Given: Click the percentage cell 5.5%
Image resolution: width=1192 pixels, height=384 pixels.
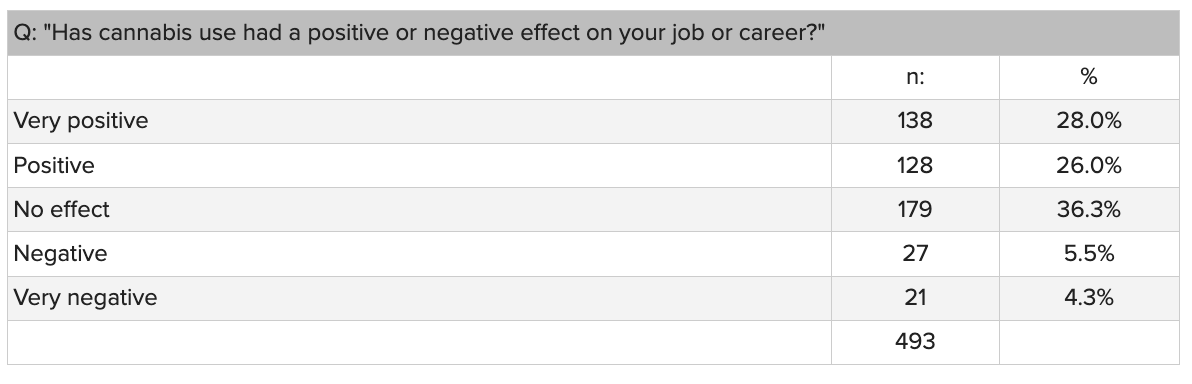Looking at the screenshot, I should point(1089,253).
